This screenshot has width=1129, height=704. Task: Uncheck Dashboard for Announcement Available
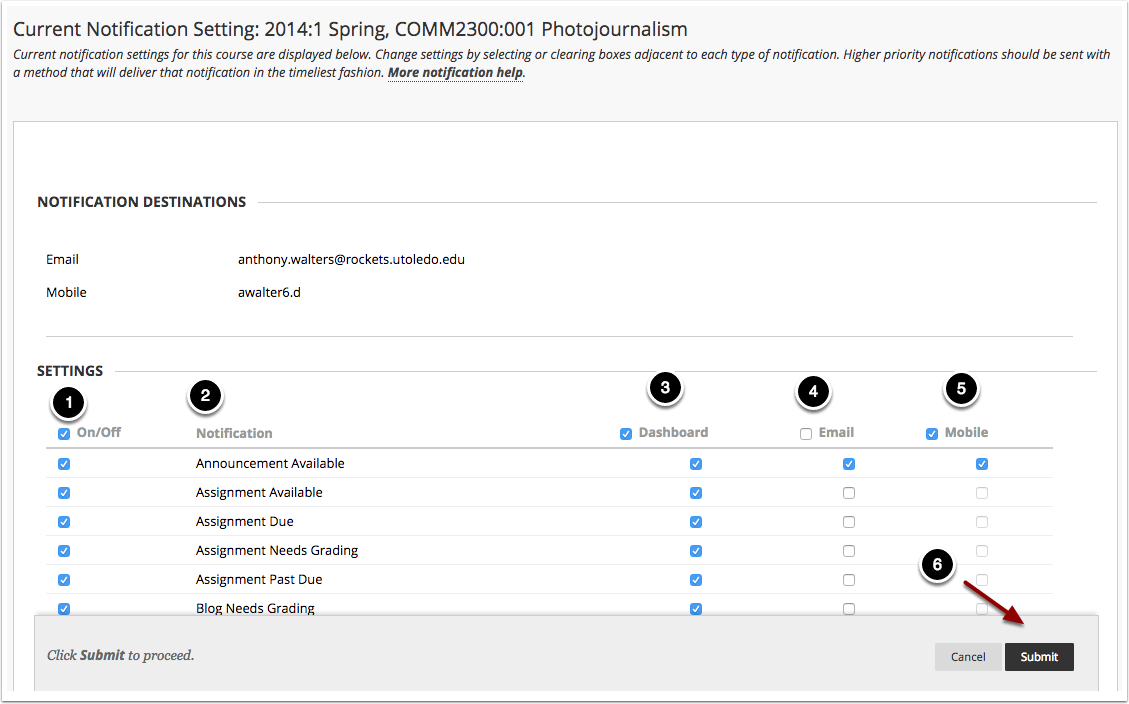click(x=696, y=464)
